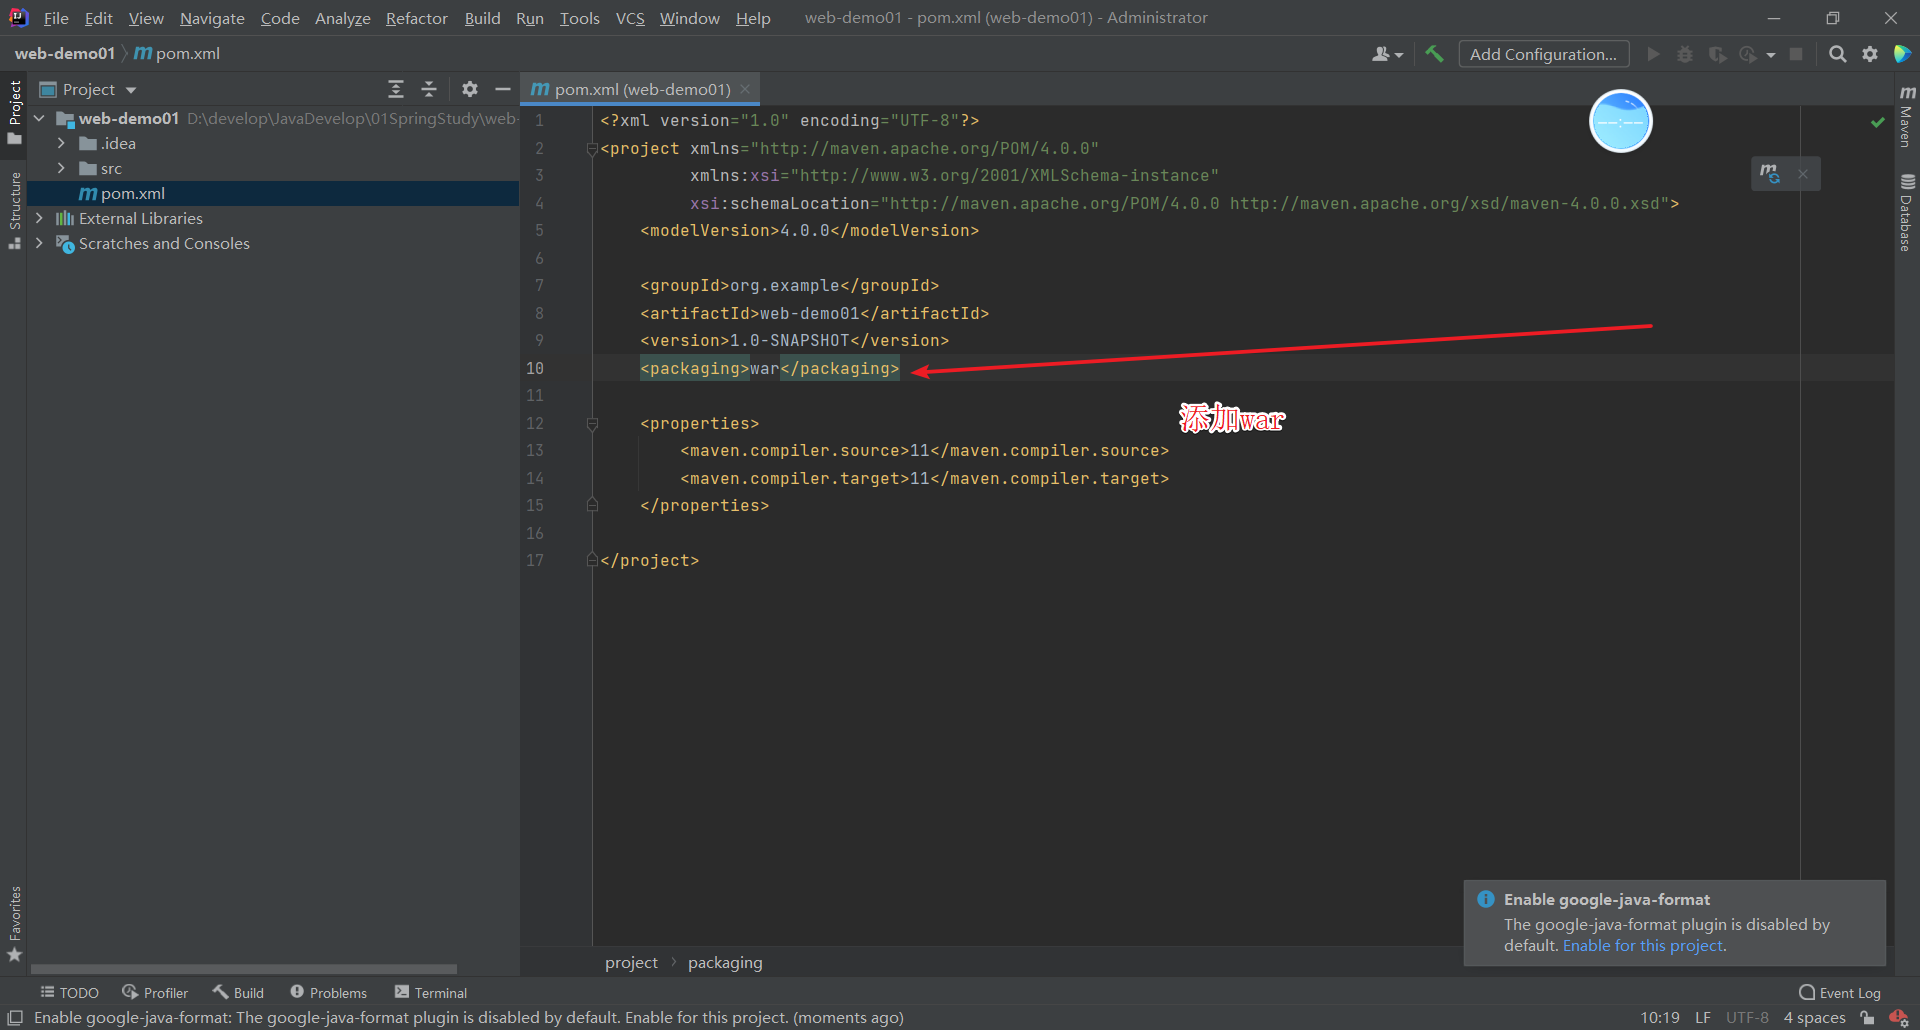Click the Expand All icon in Project panel
Screen dimensions: 1920x1030
[396, 89]
